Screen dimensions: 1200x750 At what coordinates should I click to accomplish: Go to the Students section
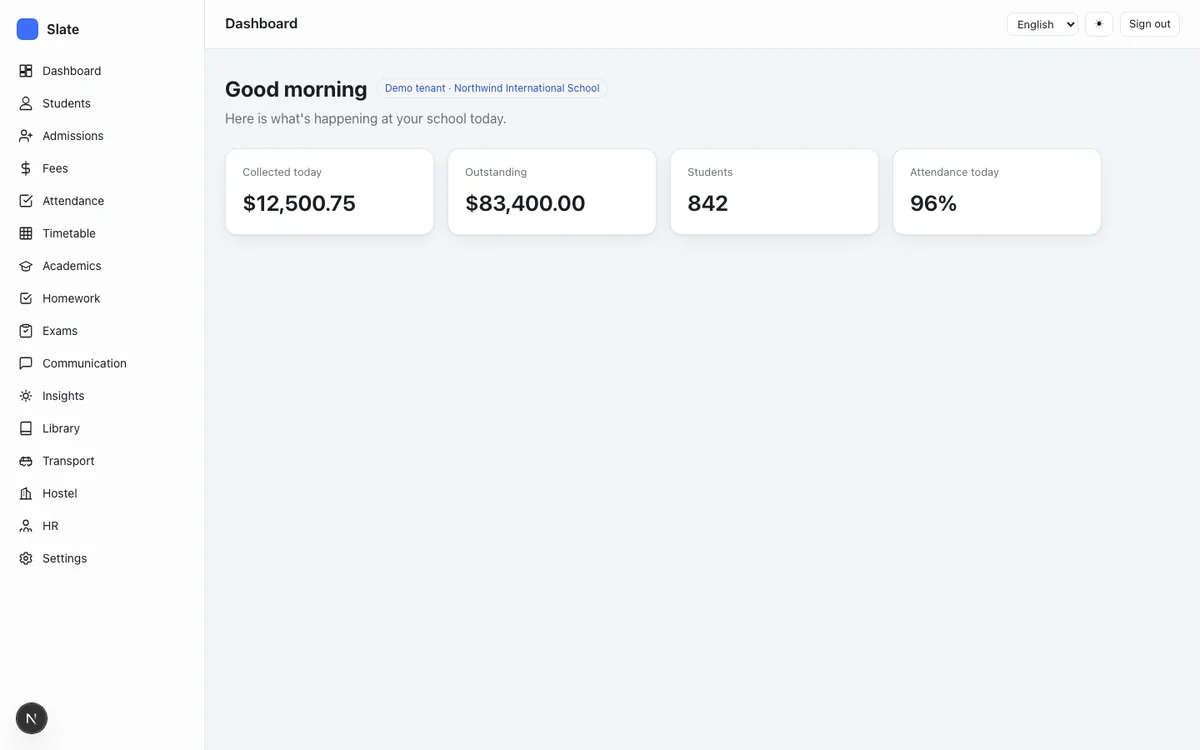(x=66, y=103)
